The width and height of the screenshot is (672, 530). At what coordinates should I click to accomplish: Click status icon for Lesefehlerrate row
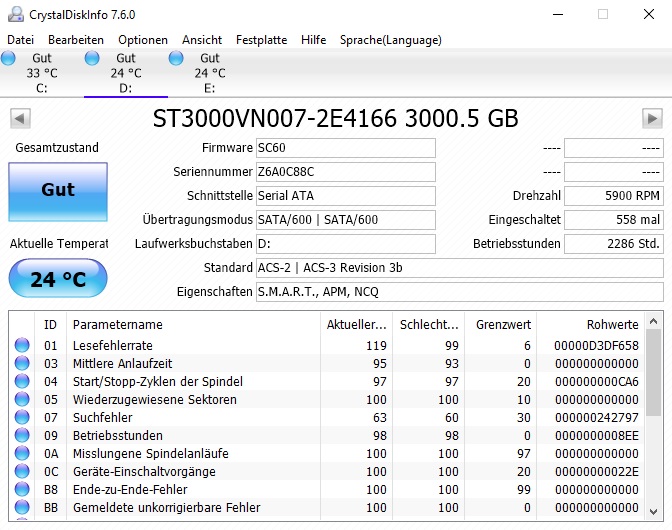22,345
